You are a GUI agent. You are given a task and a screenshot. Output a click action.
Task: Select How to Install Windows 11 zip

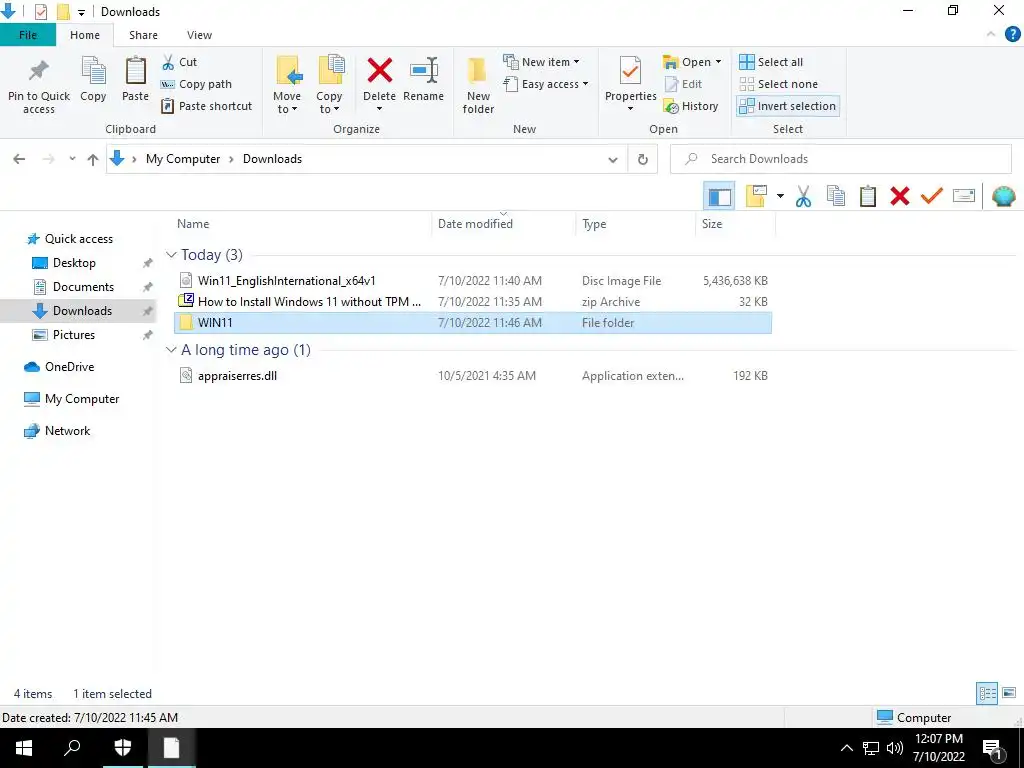point(473,302)
